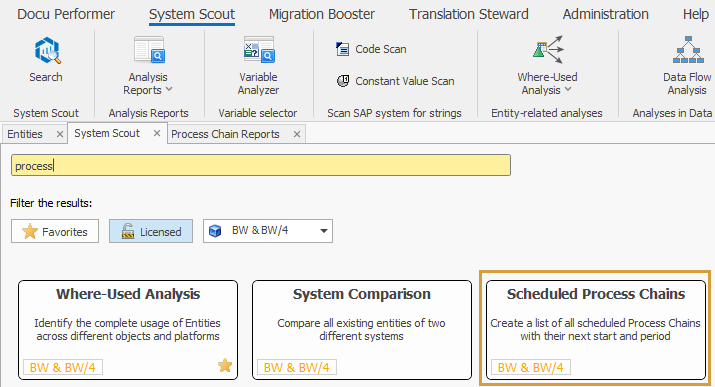This screenshot has height=387, width=715.
Task: Open the Where-Used Analysis card
Action: tap(128, 330)
